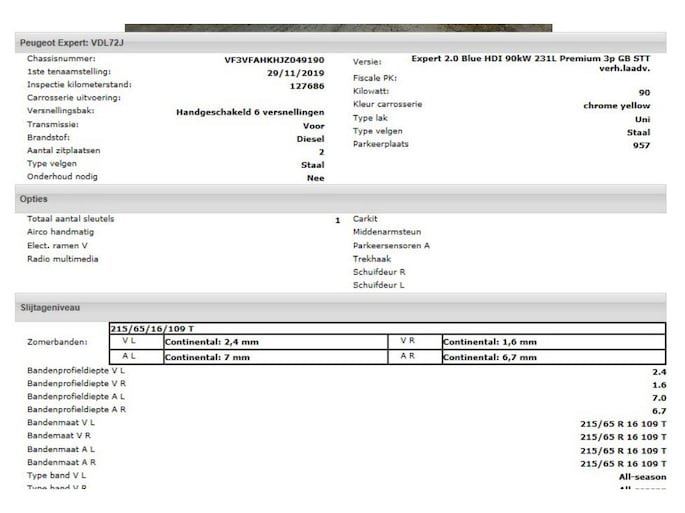Click the A L Continental: 7 mm cell
685x513 pixels.
207,357
